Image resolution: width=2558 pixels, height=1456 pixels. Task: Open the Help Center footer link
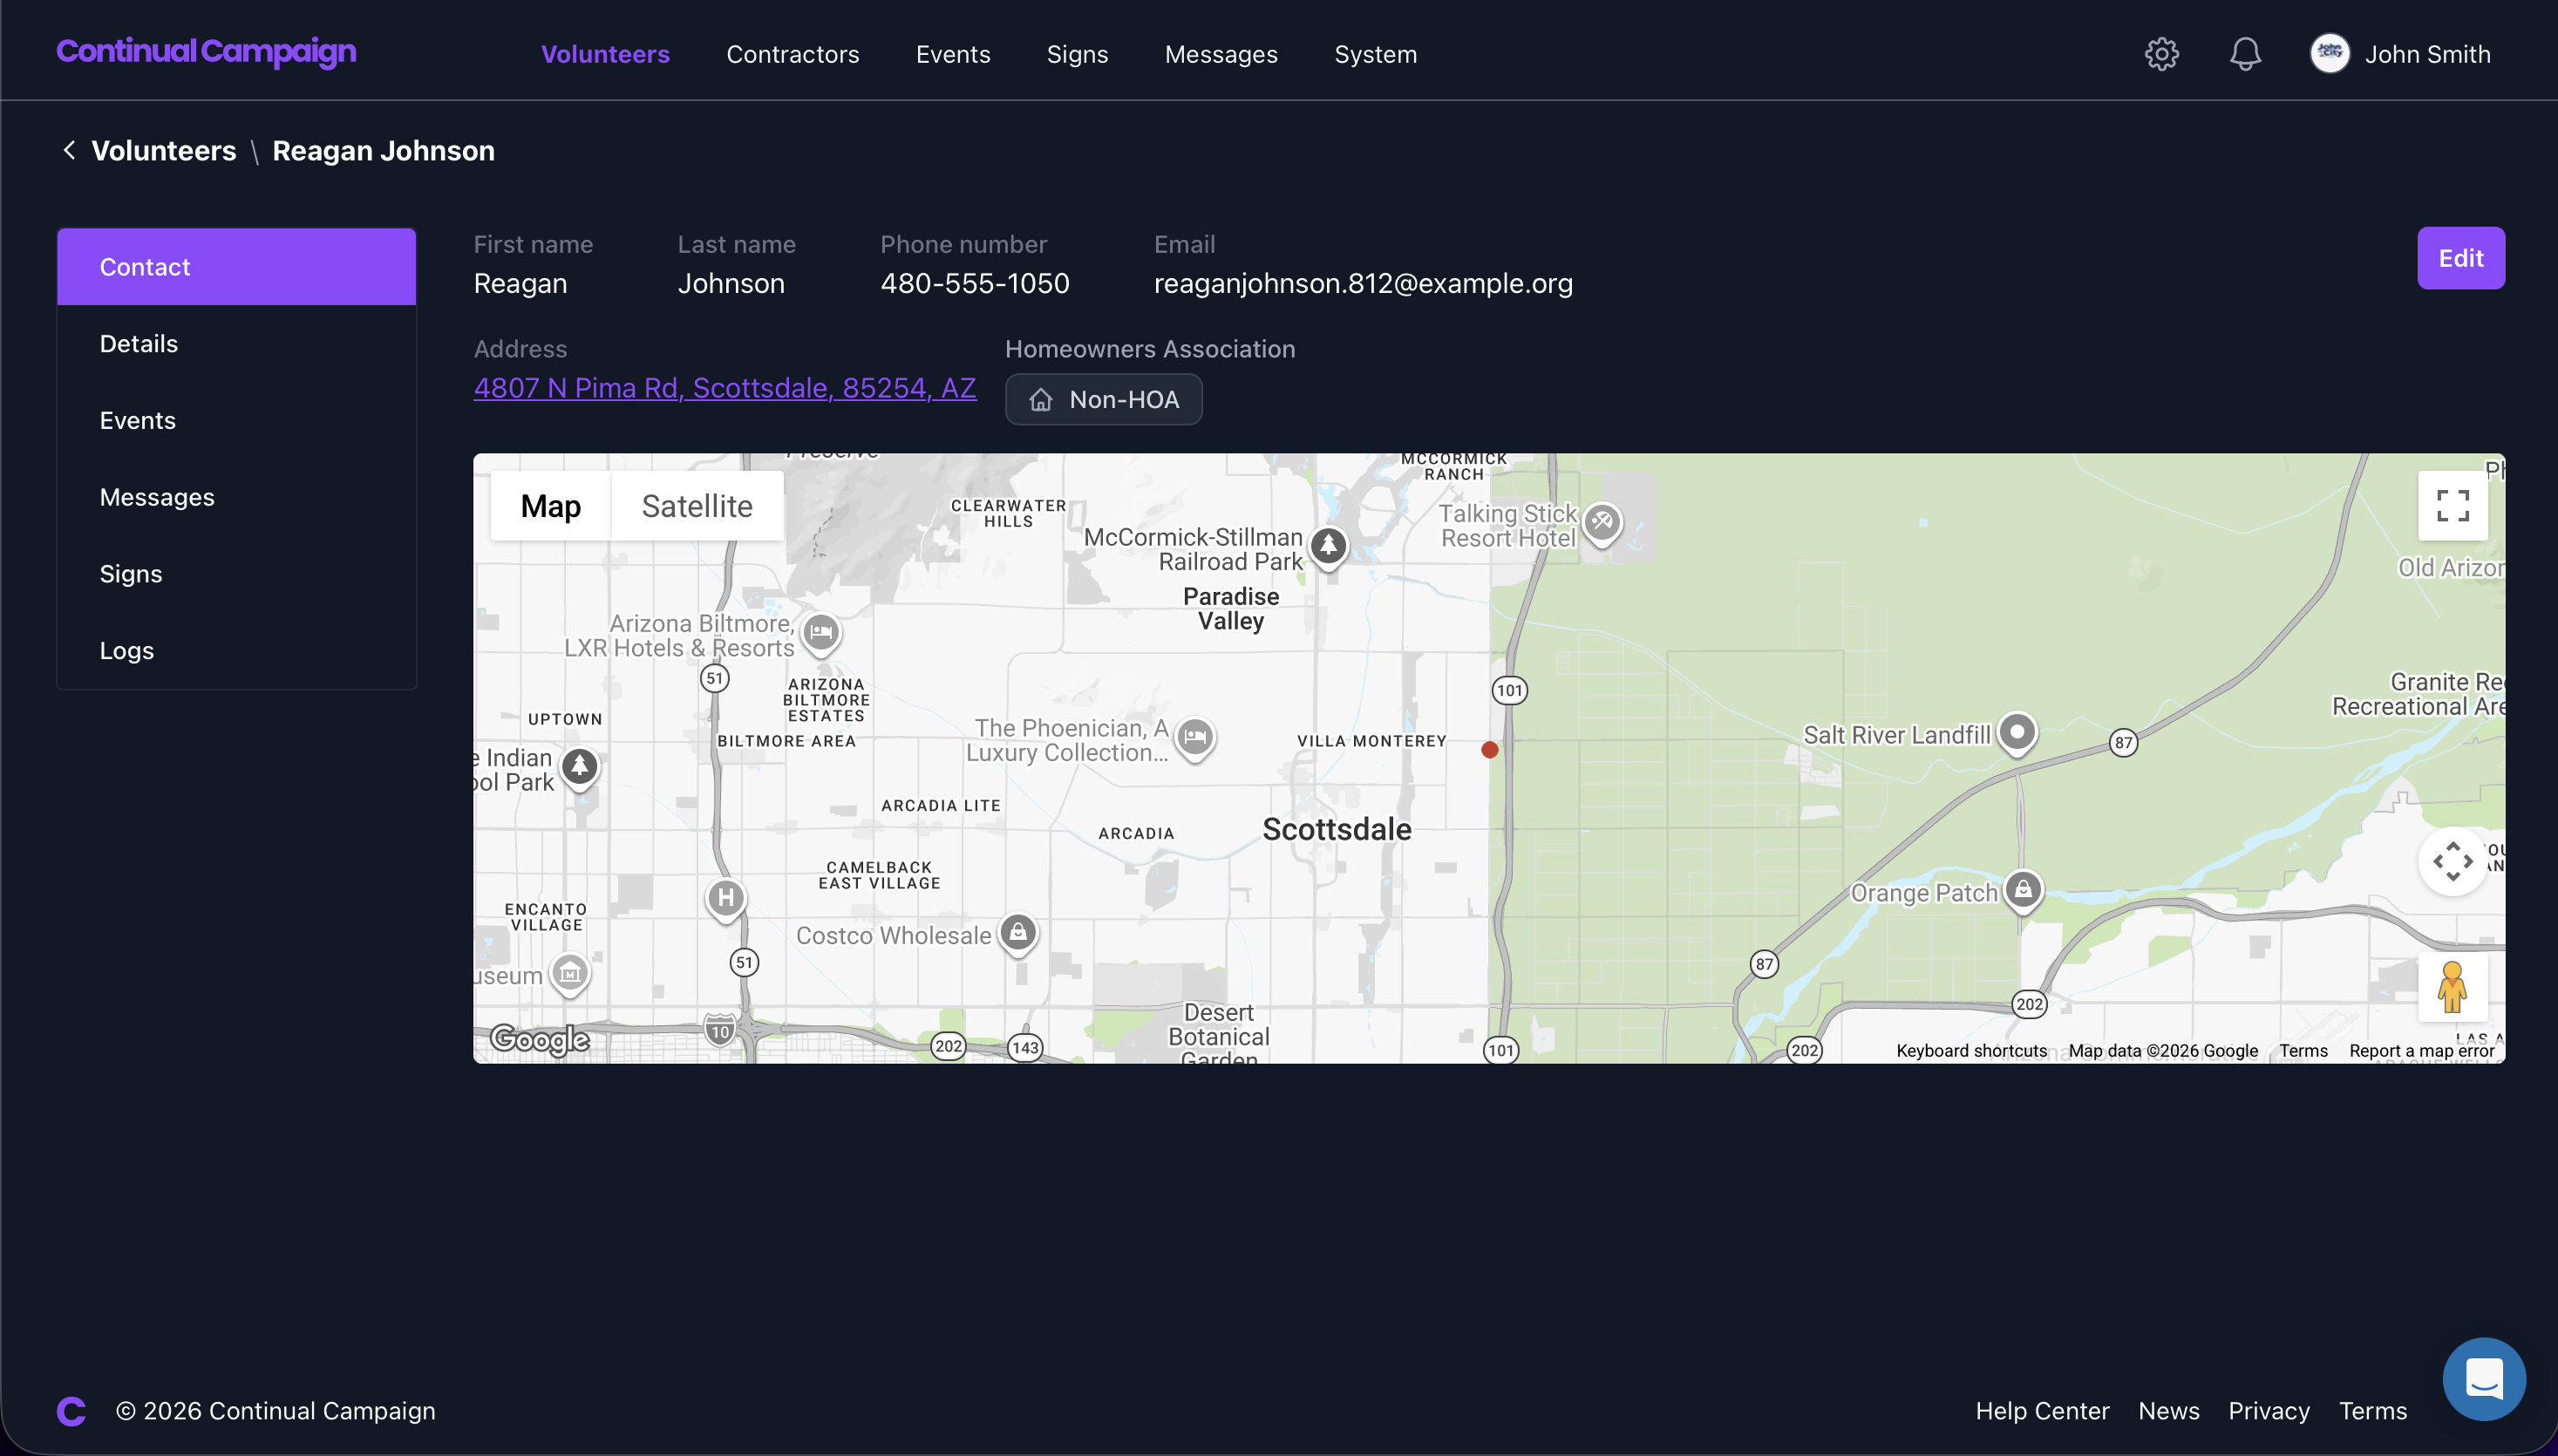click(2042, 1411)
